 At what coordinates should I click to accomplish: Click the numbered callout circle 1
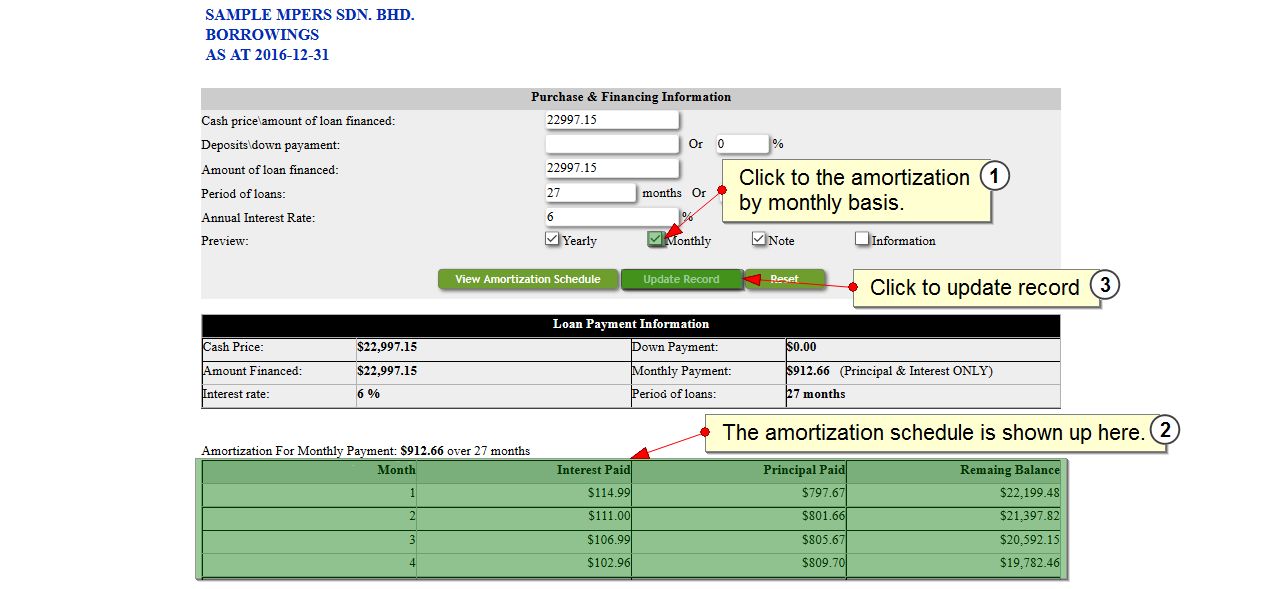coord(993,177)
